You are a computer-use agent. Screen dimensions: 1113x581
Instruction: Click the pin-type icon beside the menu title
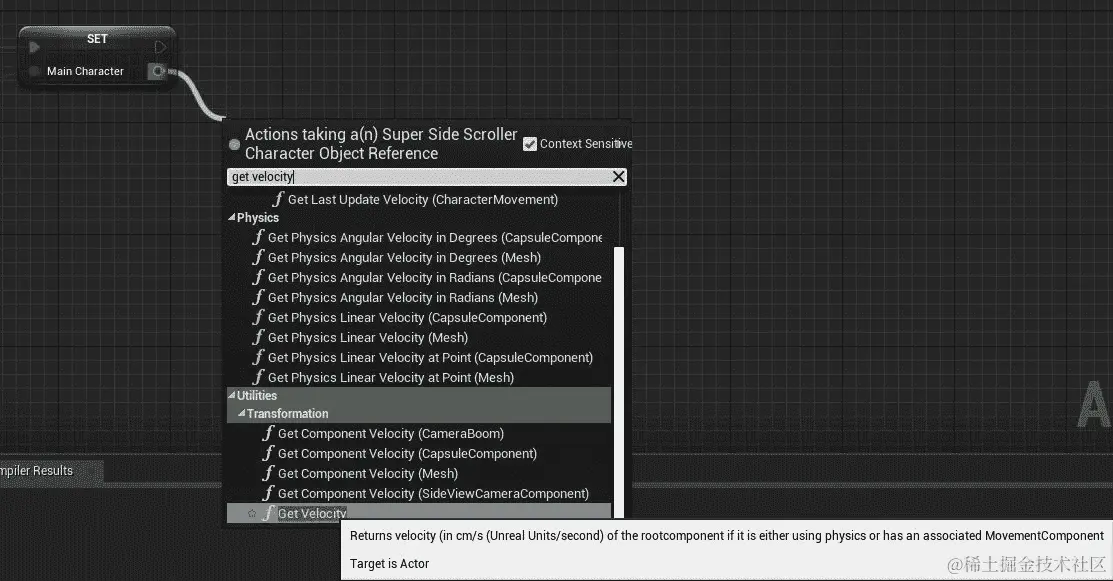coord(234,144)
